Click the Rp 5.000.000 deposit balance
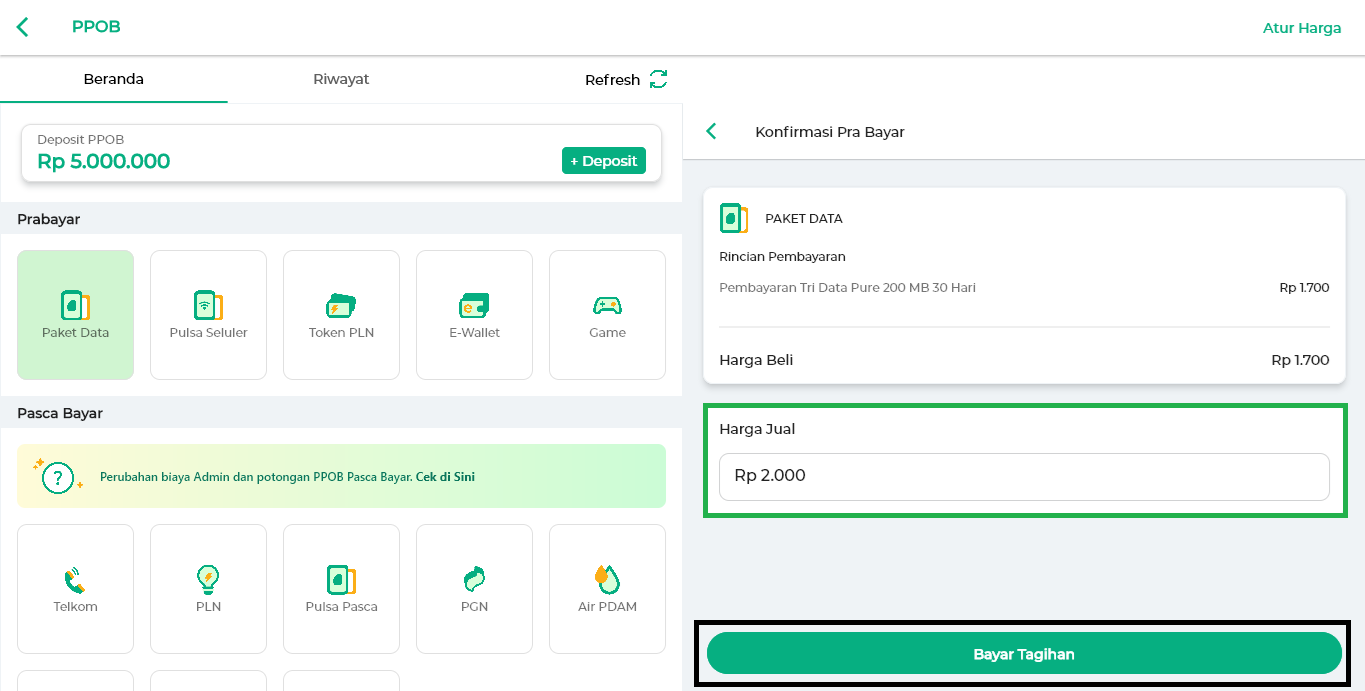This screenshot has width=1365, height=691. click(104, 161)
